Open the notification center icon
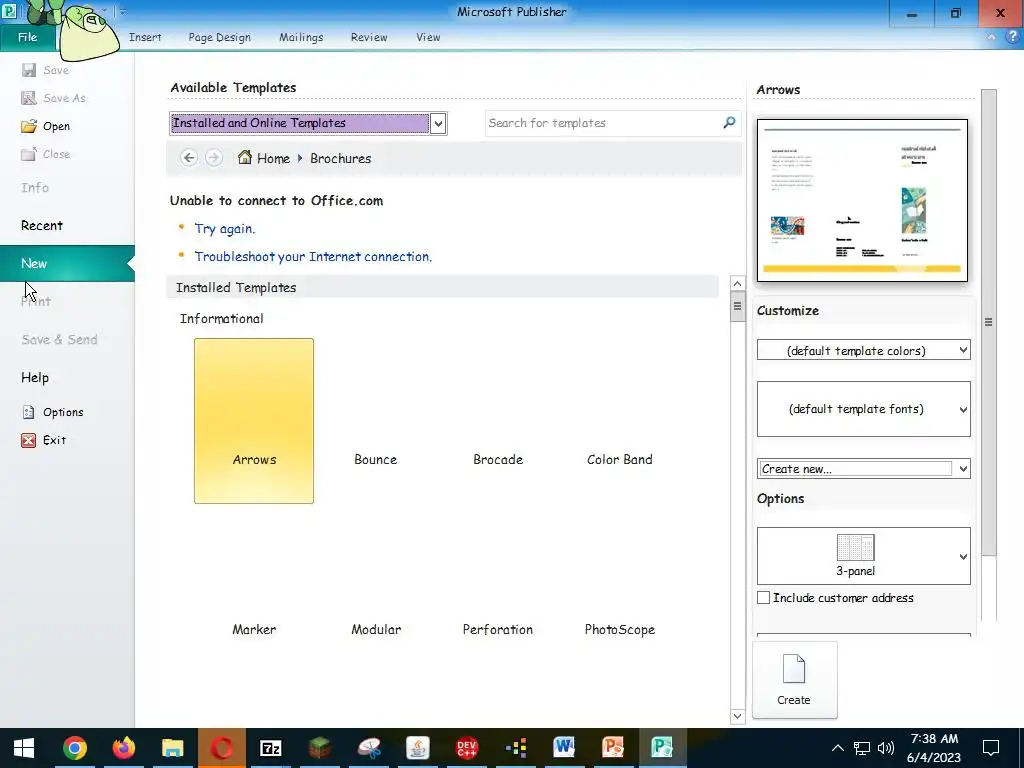1024x768 pixels. (x=991, y=748)
